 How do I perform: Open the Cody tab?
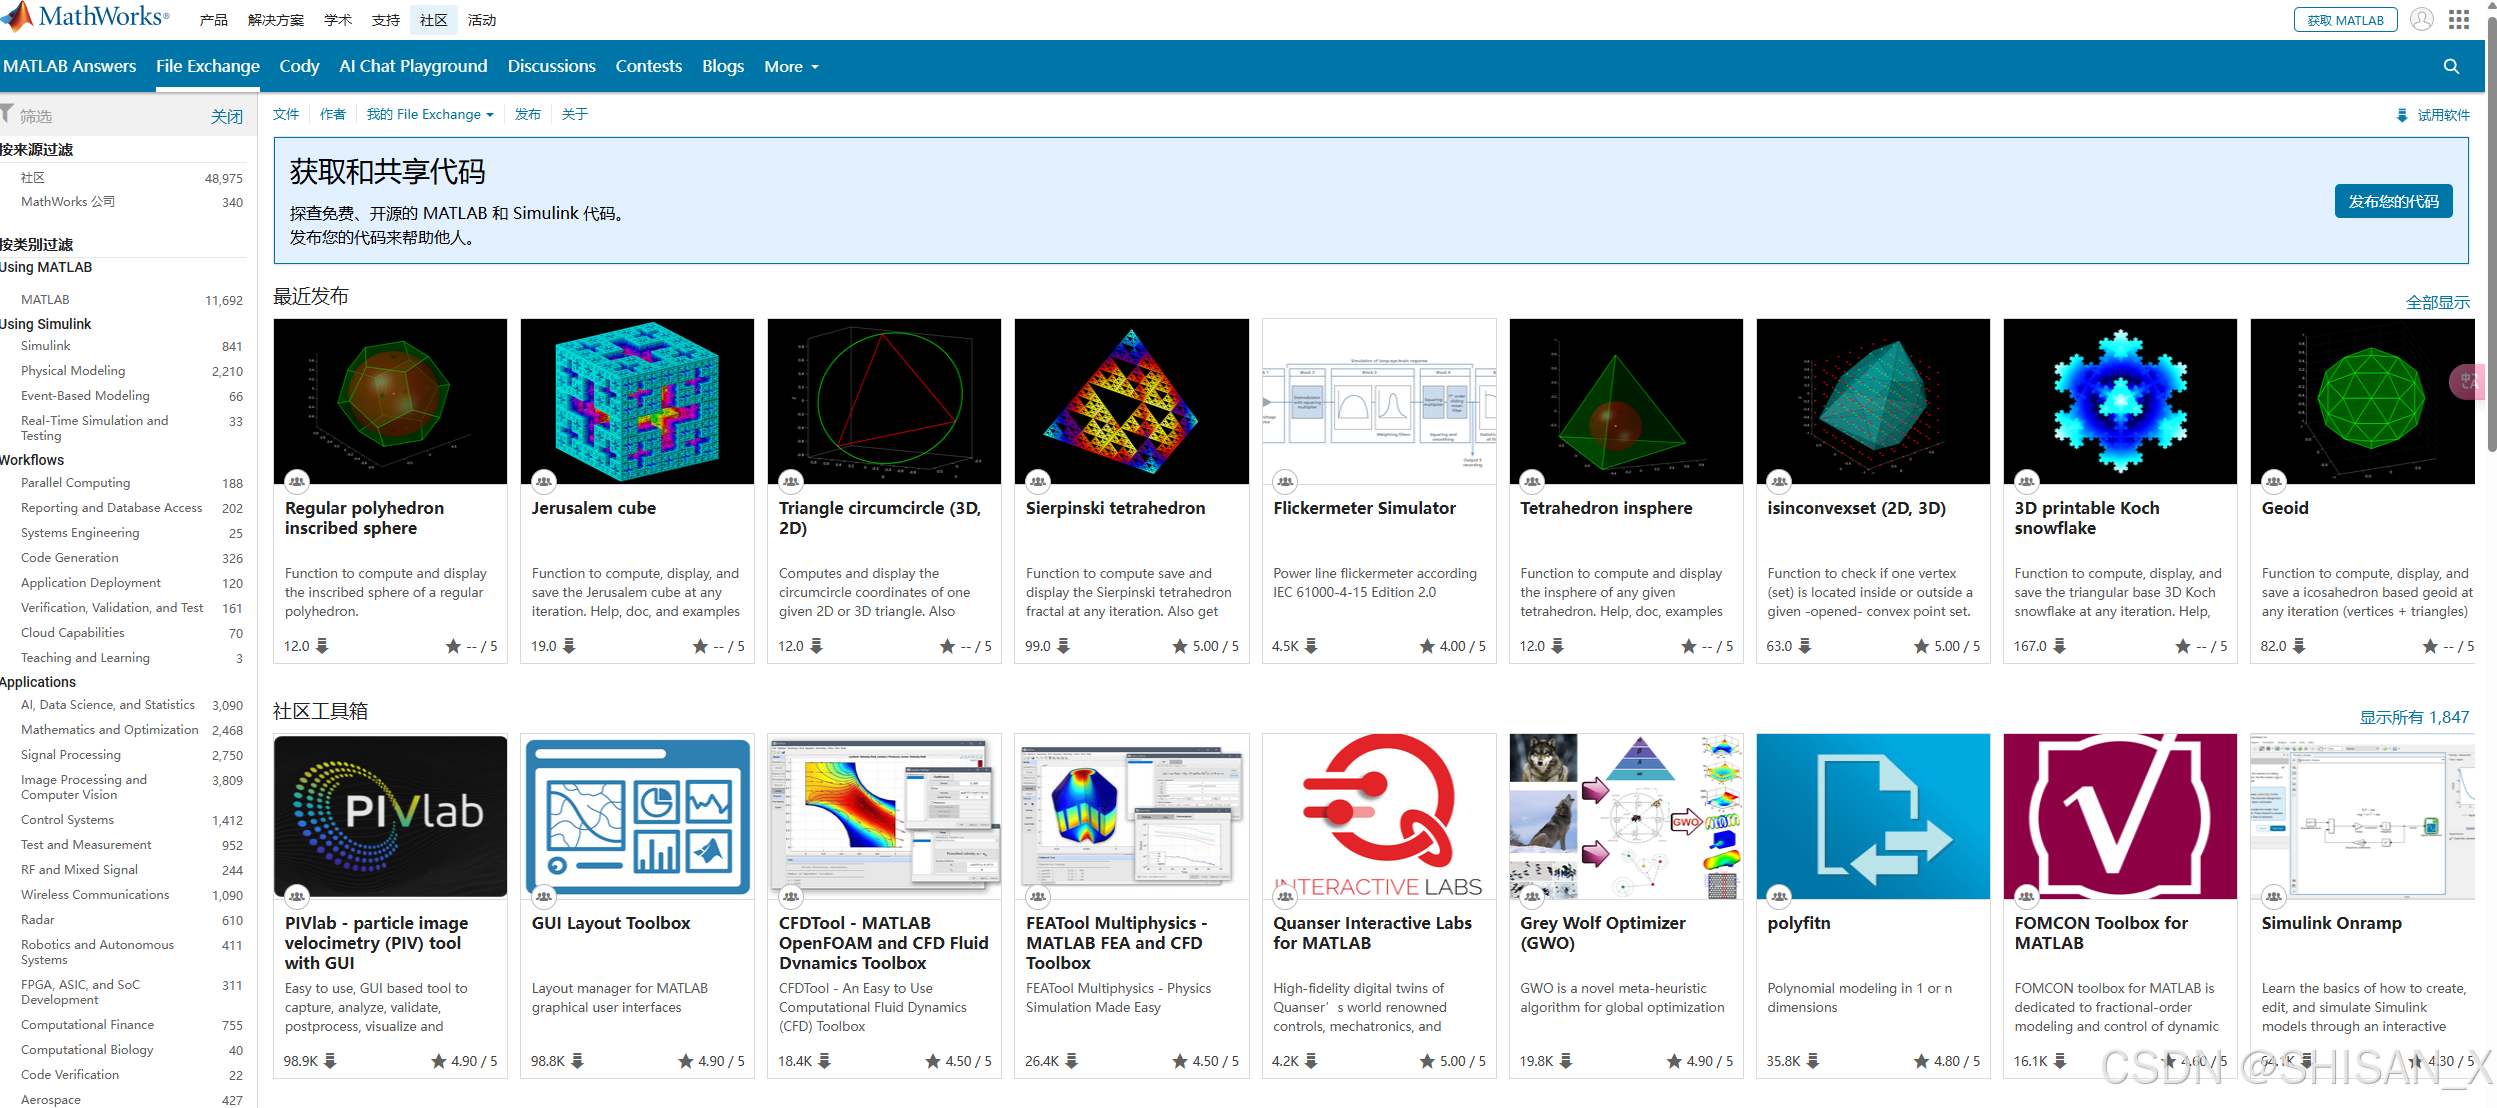pos(299,66)
